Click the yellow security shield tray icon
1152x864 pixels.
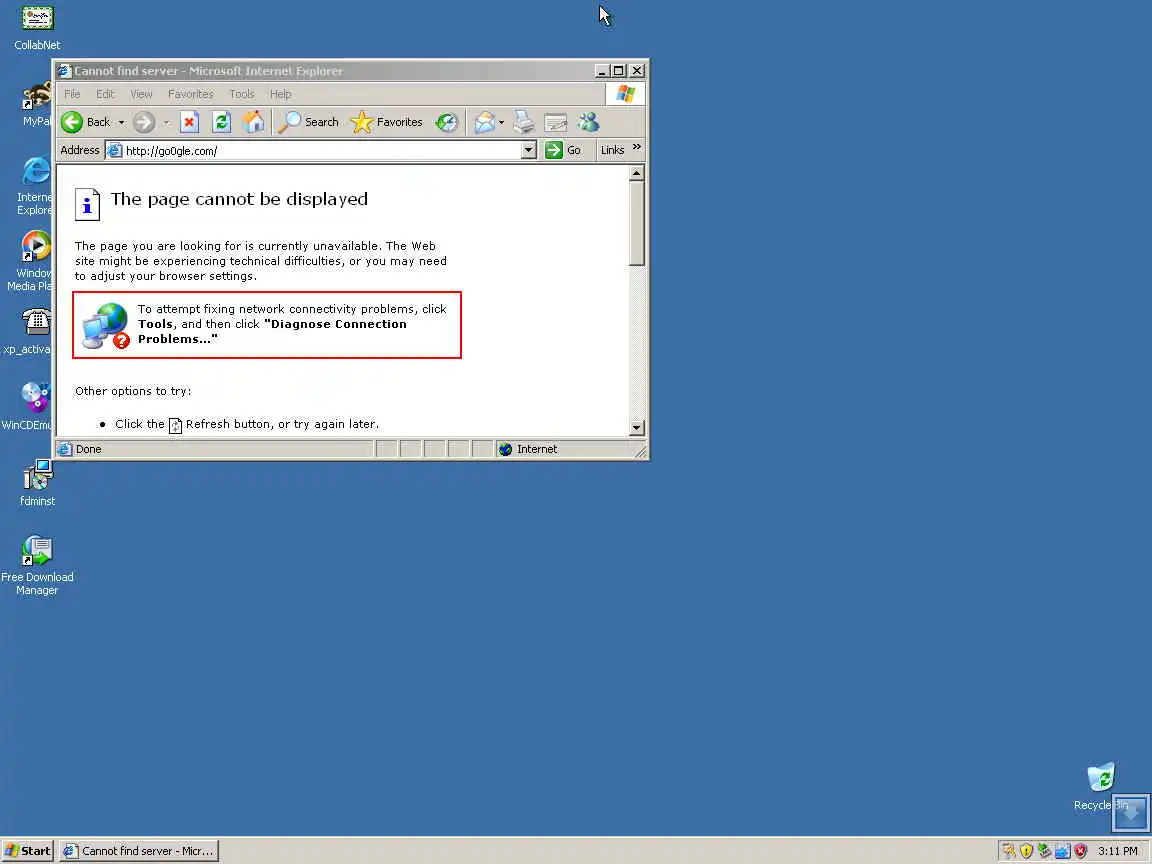pyautogui.click(x=1026, y=851)
